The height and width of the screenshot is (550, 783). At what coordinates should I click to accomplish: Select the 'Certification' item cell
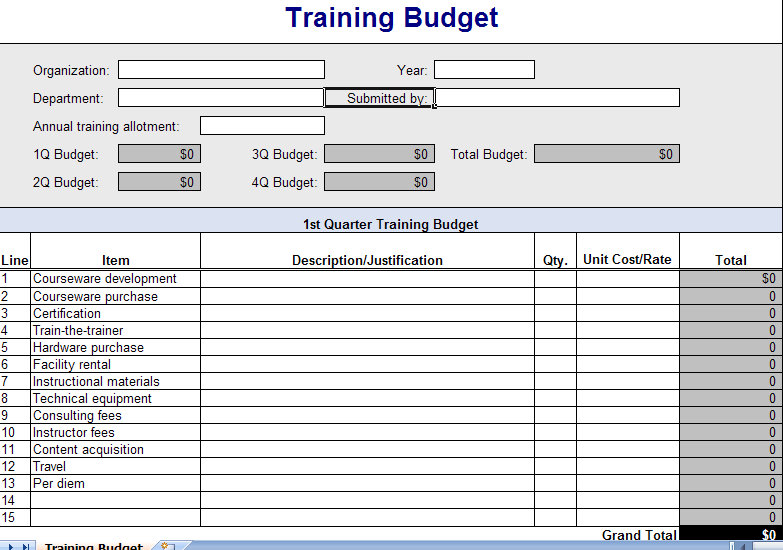click(x=115, y=313)
